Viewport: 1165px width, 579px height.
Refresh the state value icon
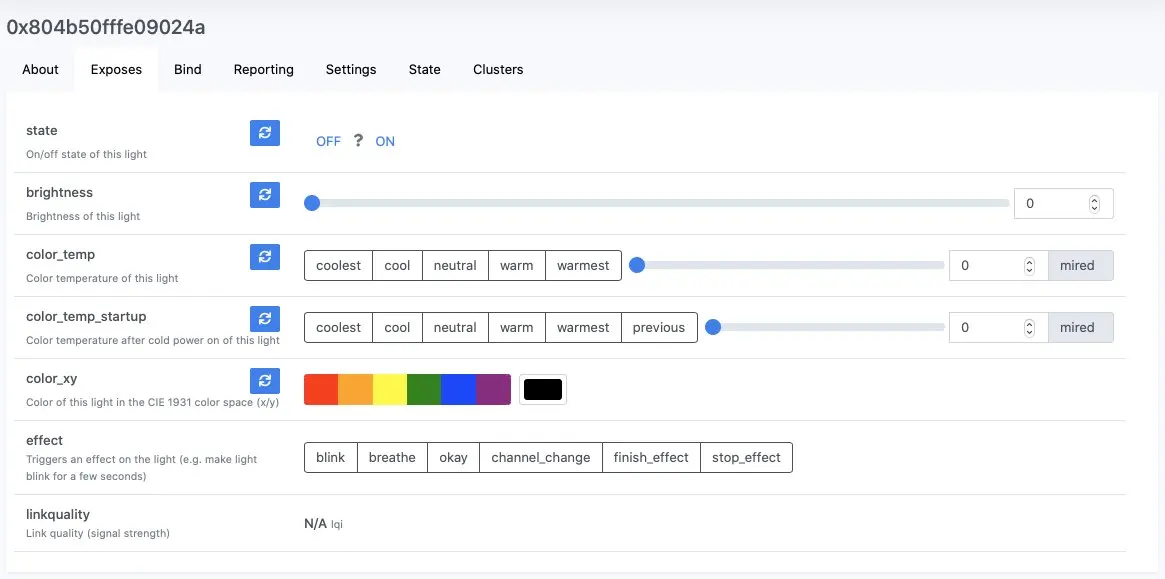[265, 133]
